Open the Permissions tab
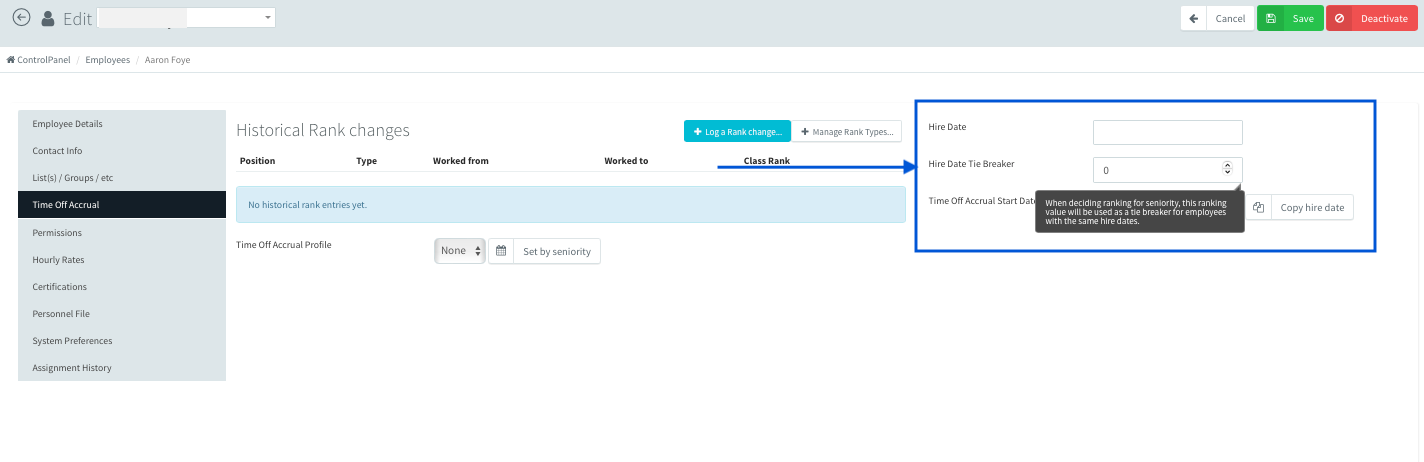The image size is (1424, 462). pyautogui.click(x=122, y=232)
